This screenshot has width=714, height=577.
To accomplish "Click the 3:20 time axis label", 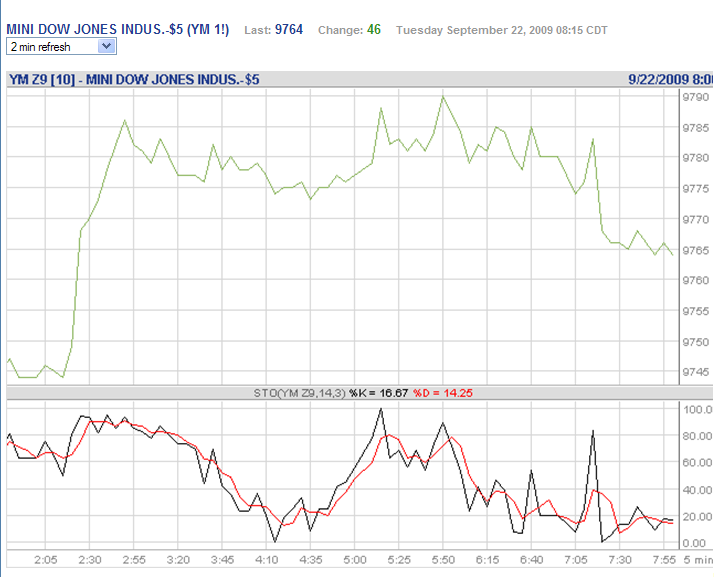I will tap(178, 560).
